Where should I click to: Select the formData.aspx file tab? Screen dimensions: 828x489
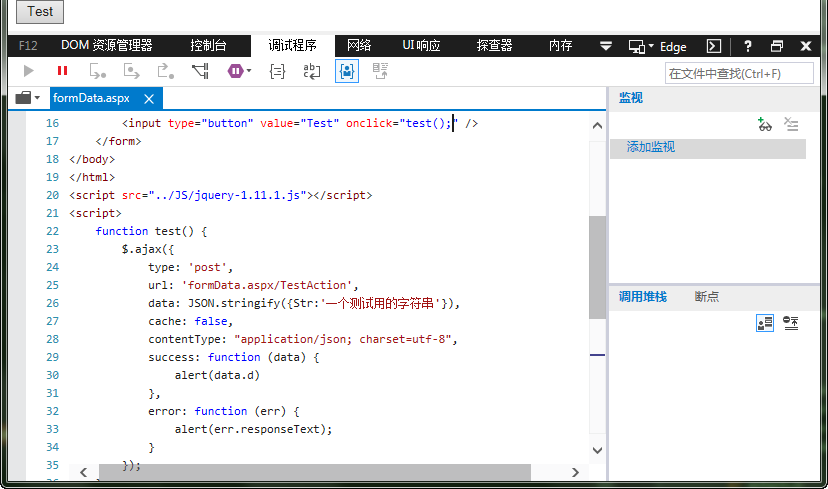91,98
